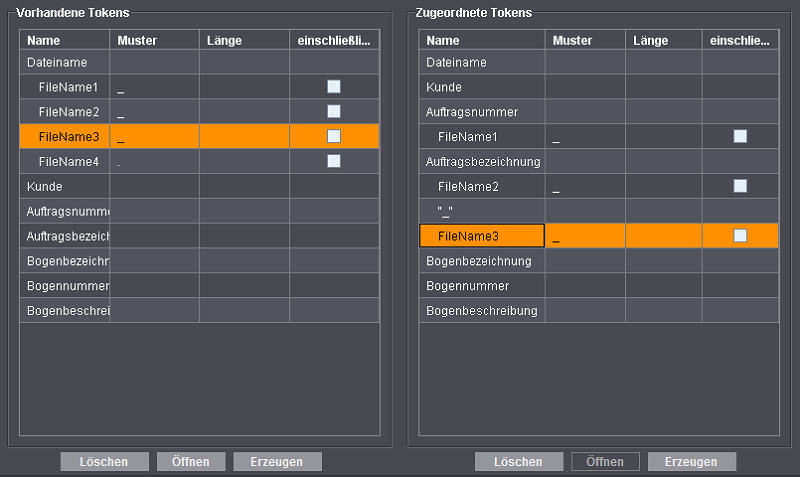
Task: Enable FileName4 checkbox in left table
Action: [x=334, y=161]
